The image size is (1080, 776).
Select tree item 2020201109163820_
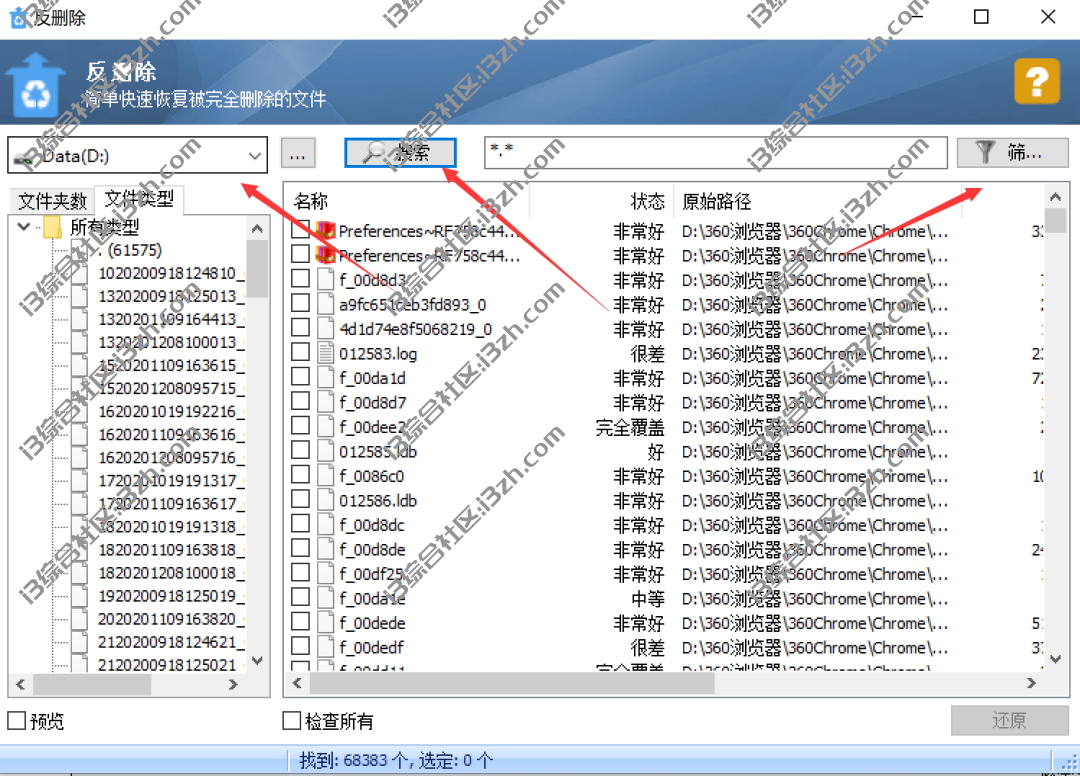coord(171,619)
